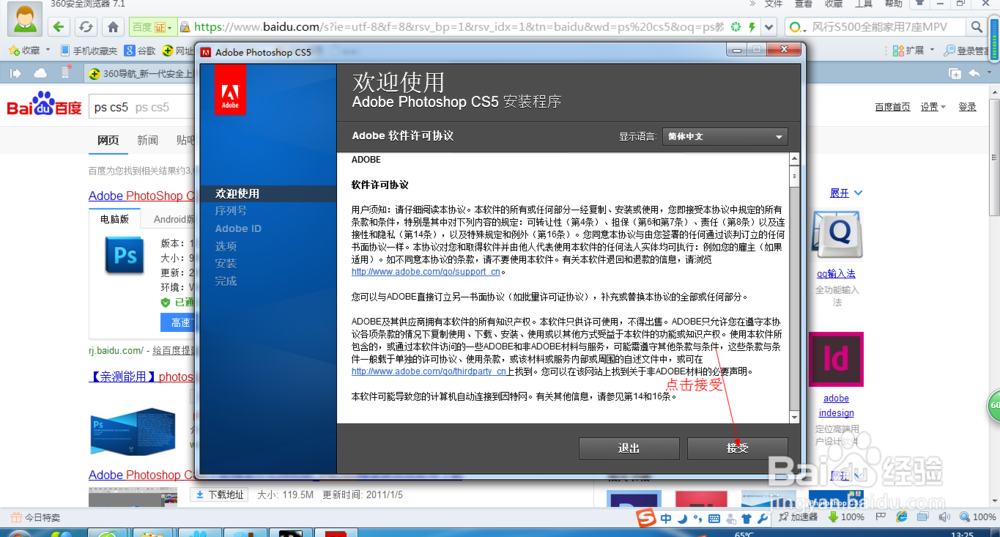Open the 谷歌 bookmark
The width and height of the screenshot is (1000, 537).
[x=140, y=50]
